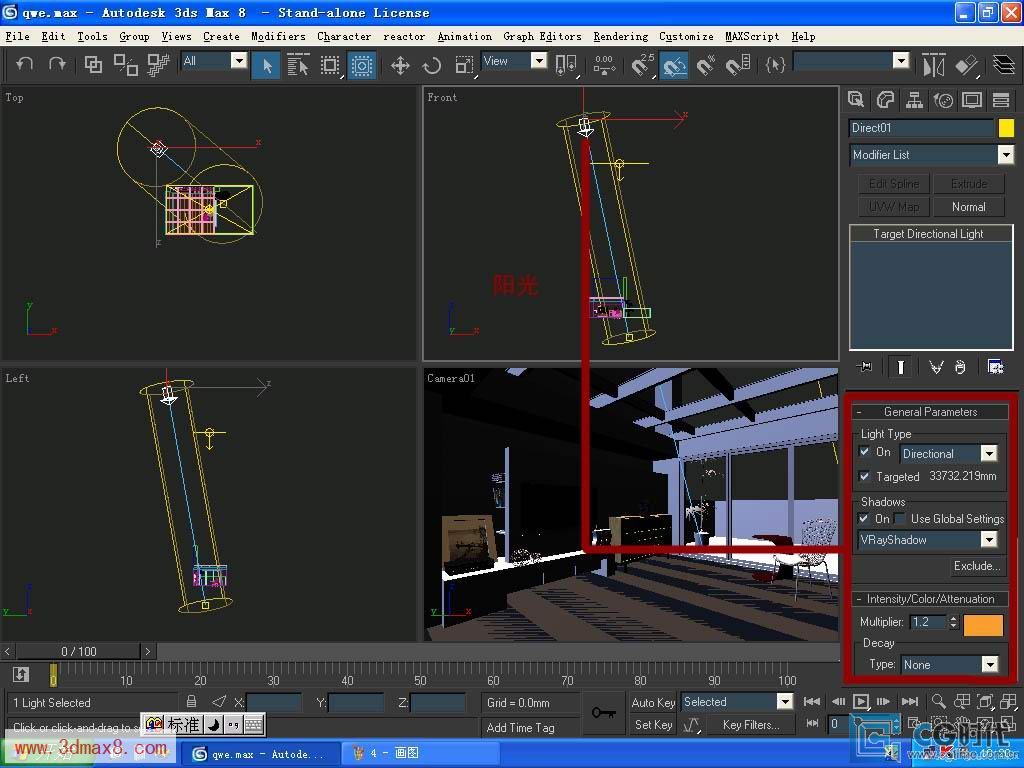Switch to the Create command panel tab
Screen dimensions: 1024x768
click(x=856, y=100)
